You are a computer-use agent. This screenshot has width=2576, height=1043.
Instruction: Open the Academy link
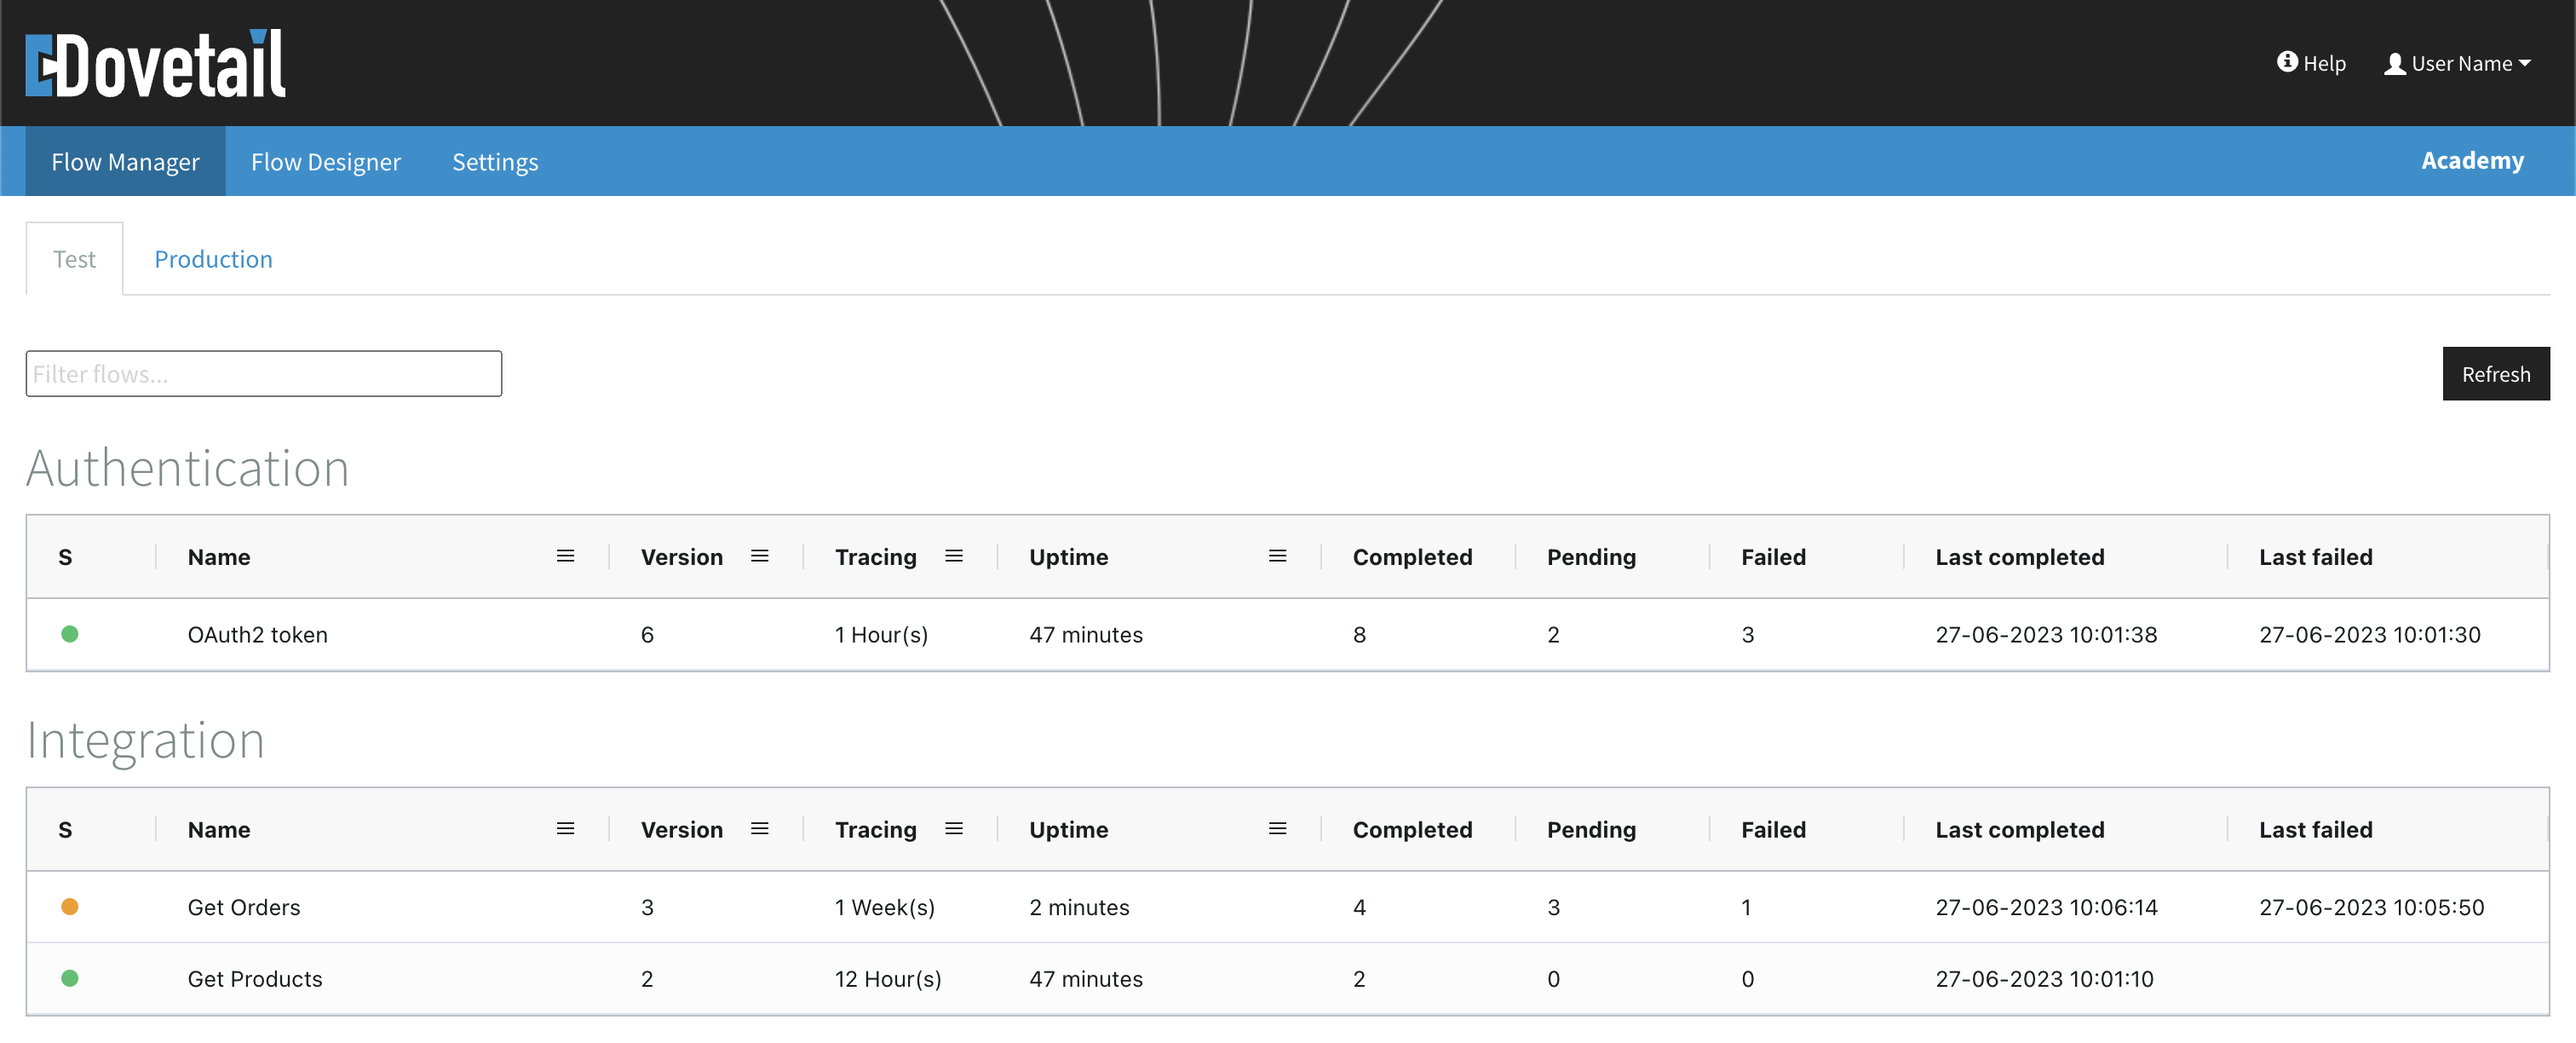click(2472, 160)
